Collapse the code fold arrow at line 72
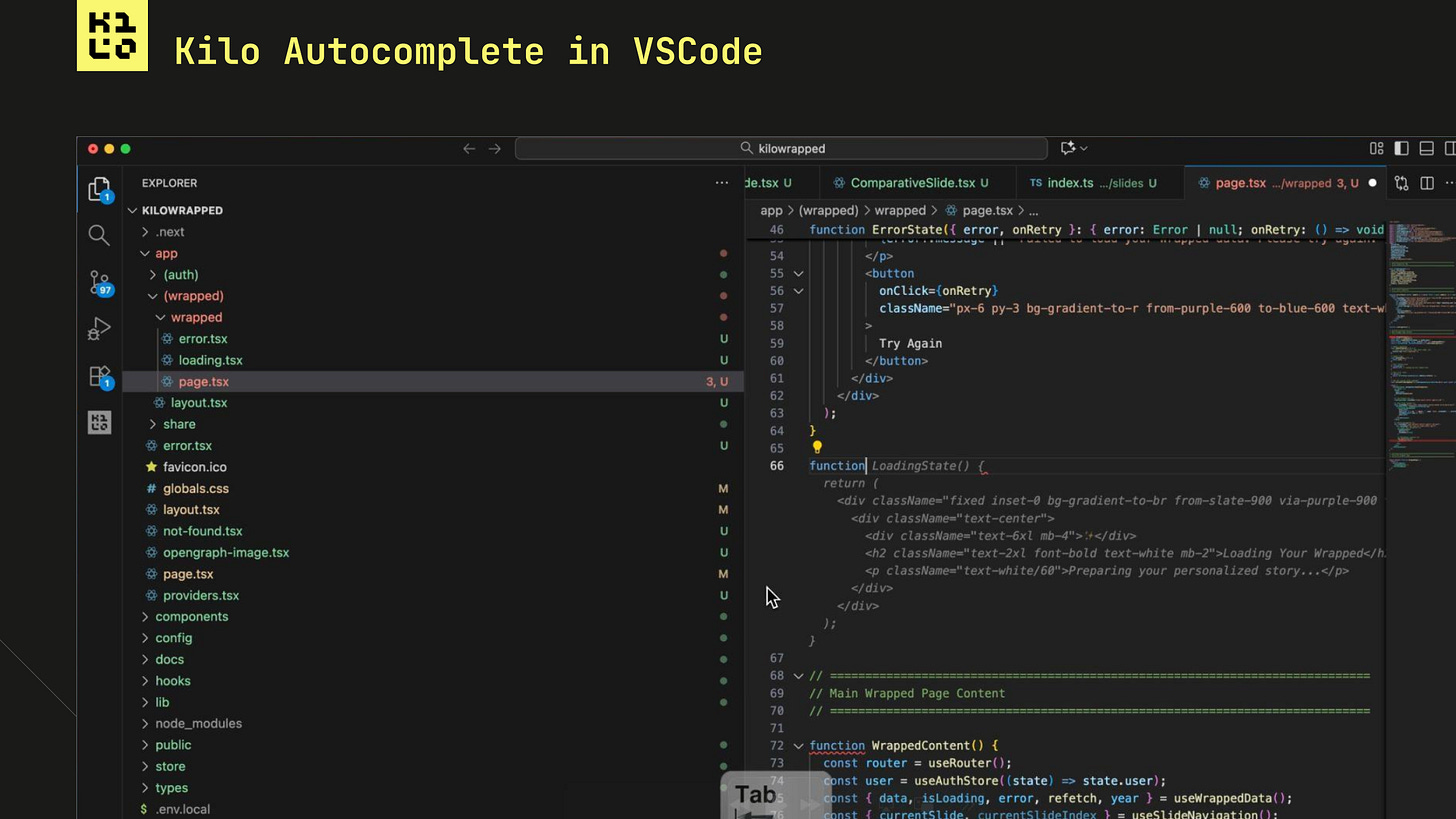This screenshot has width=1456, height=819. point(798,746)
